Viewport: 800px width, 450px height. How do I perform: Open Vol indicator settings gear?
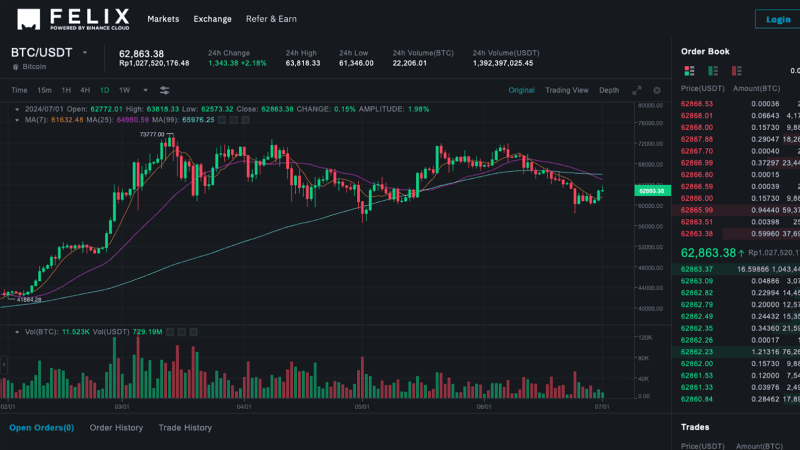click(182, 332)
